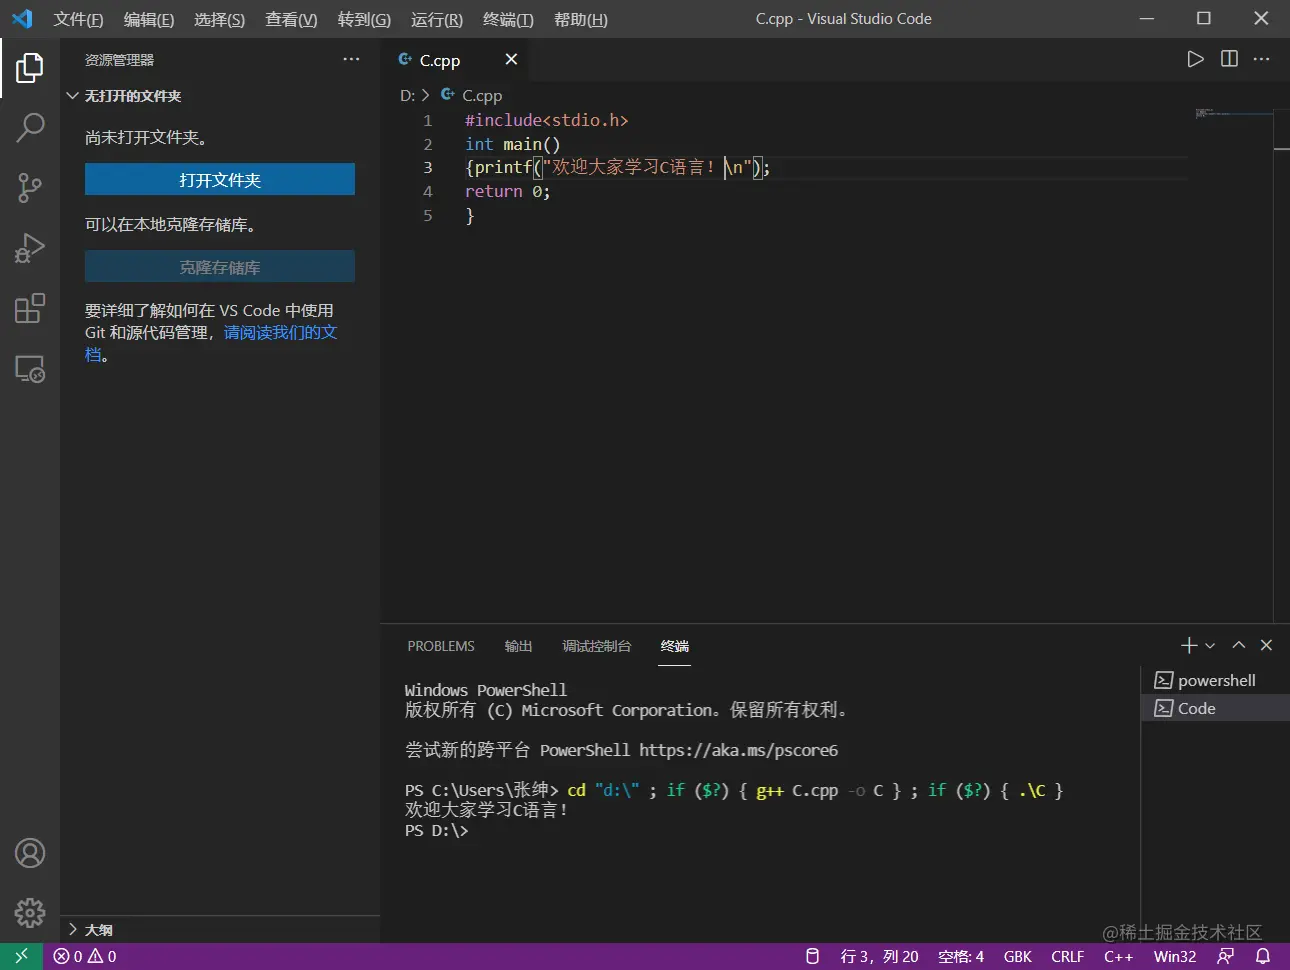Maximize the terminal panel with the up chevron
Viewport: 1290px width, 970px height.
1238,645
